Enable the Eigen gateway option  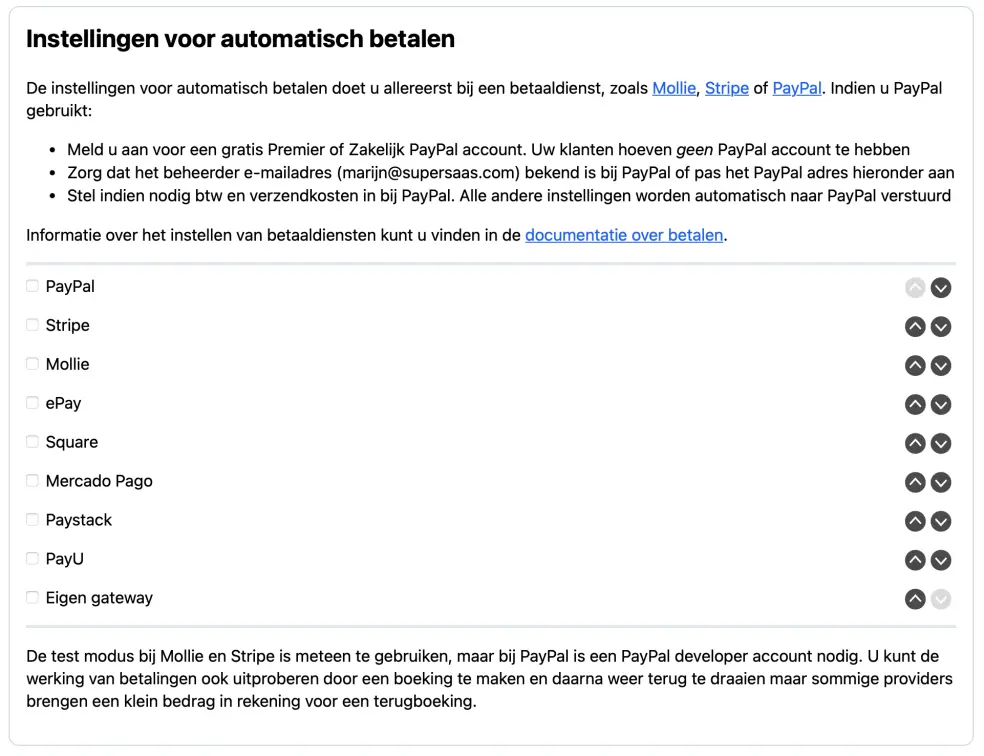(31, 597)
